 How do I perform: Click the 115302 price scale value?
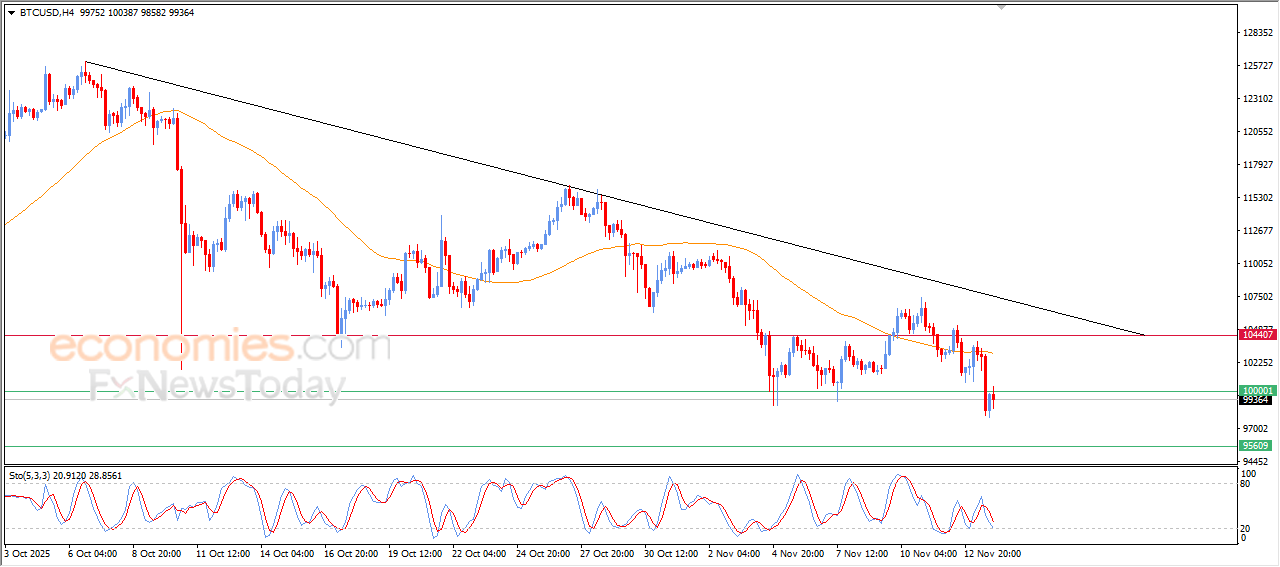tap(1257, 198)
